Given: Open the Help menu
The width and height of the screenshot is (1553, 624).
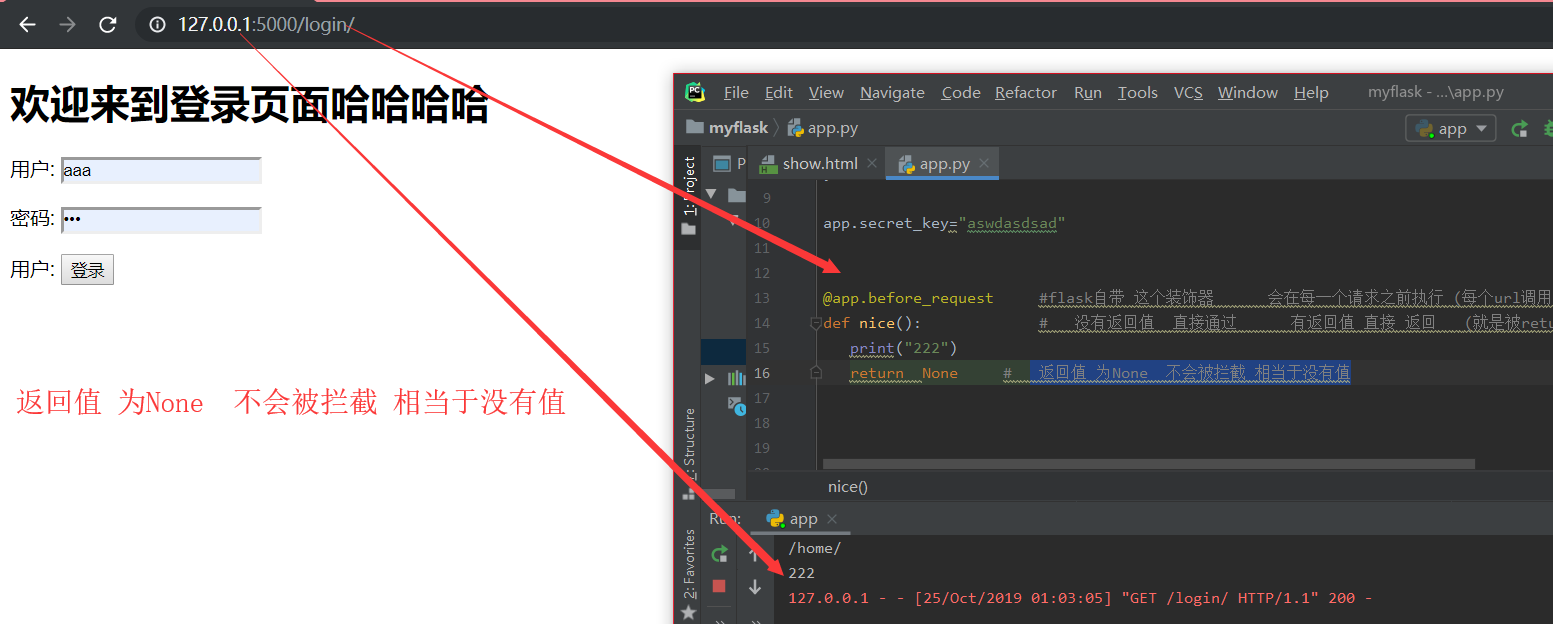Looking at the screenshot, I should [x=1311, y=92].
